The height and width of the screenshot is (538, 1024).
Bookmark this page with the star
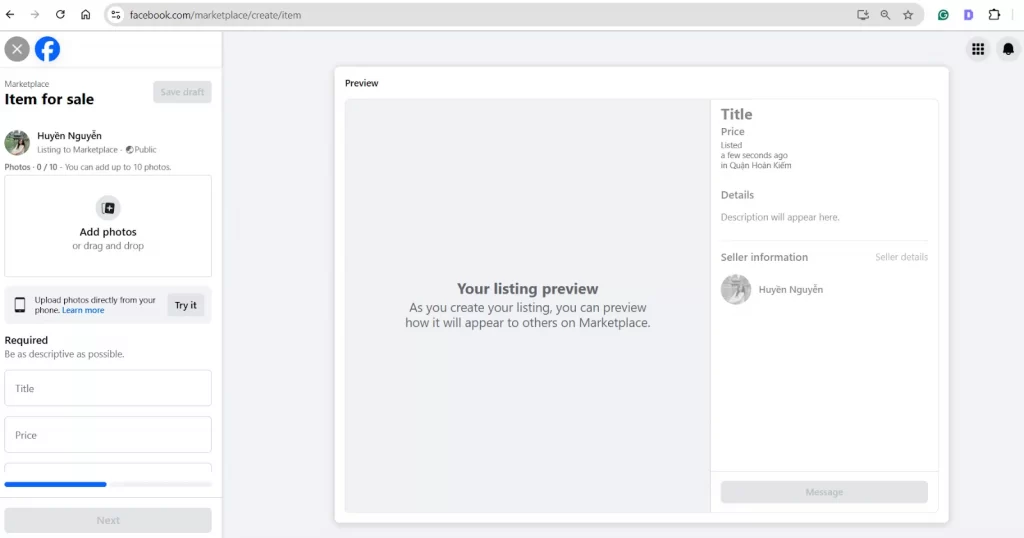pos(908,15)
